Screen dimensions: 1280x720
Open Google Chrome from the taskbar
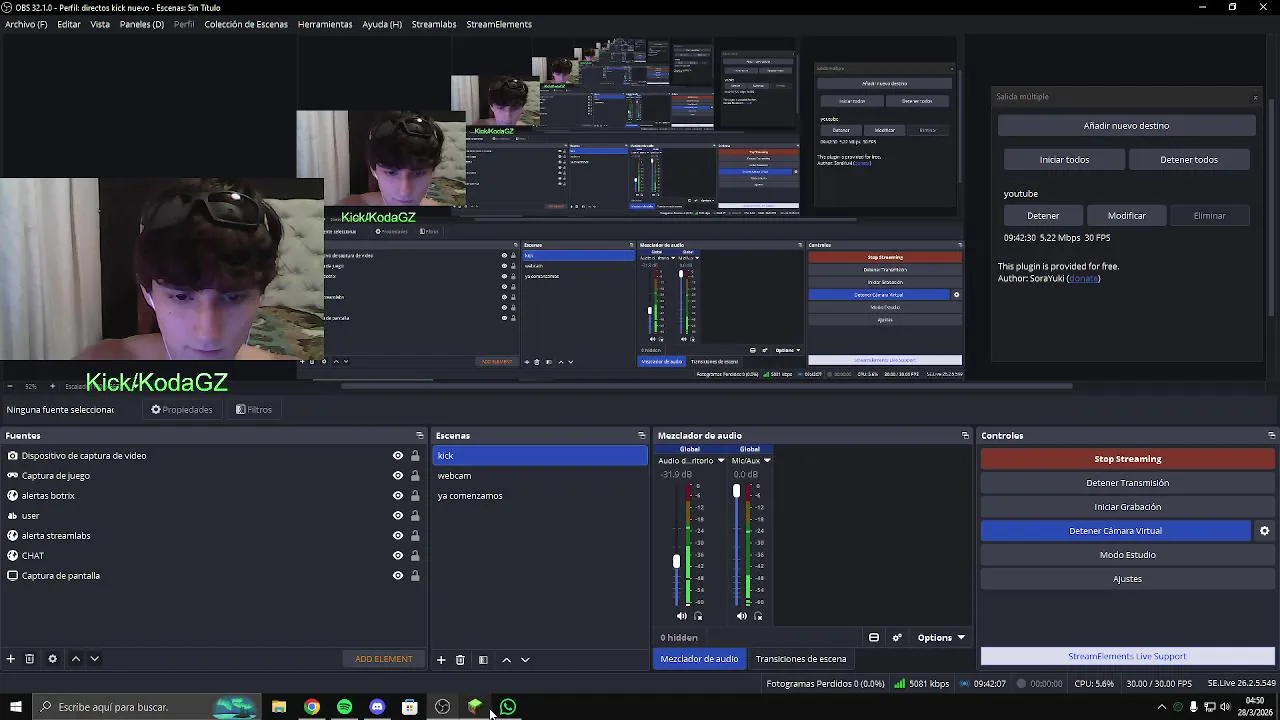coord(312,707)
